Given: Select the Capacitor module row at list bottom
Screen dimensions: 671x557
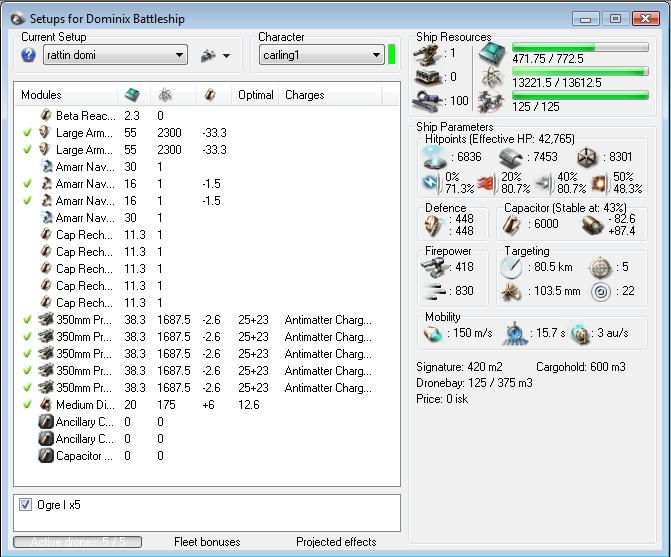Looking at the screenshot, I should (207, 456).
